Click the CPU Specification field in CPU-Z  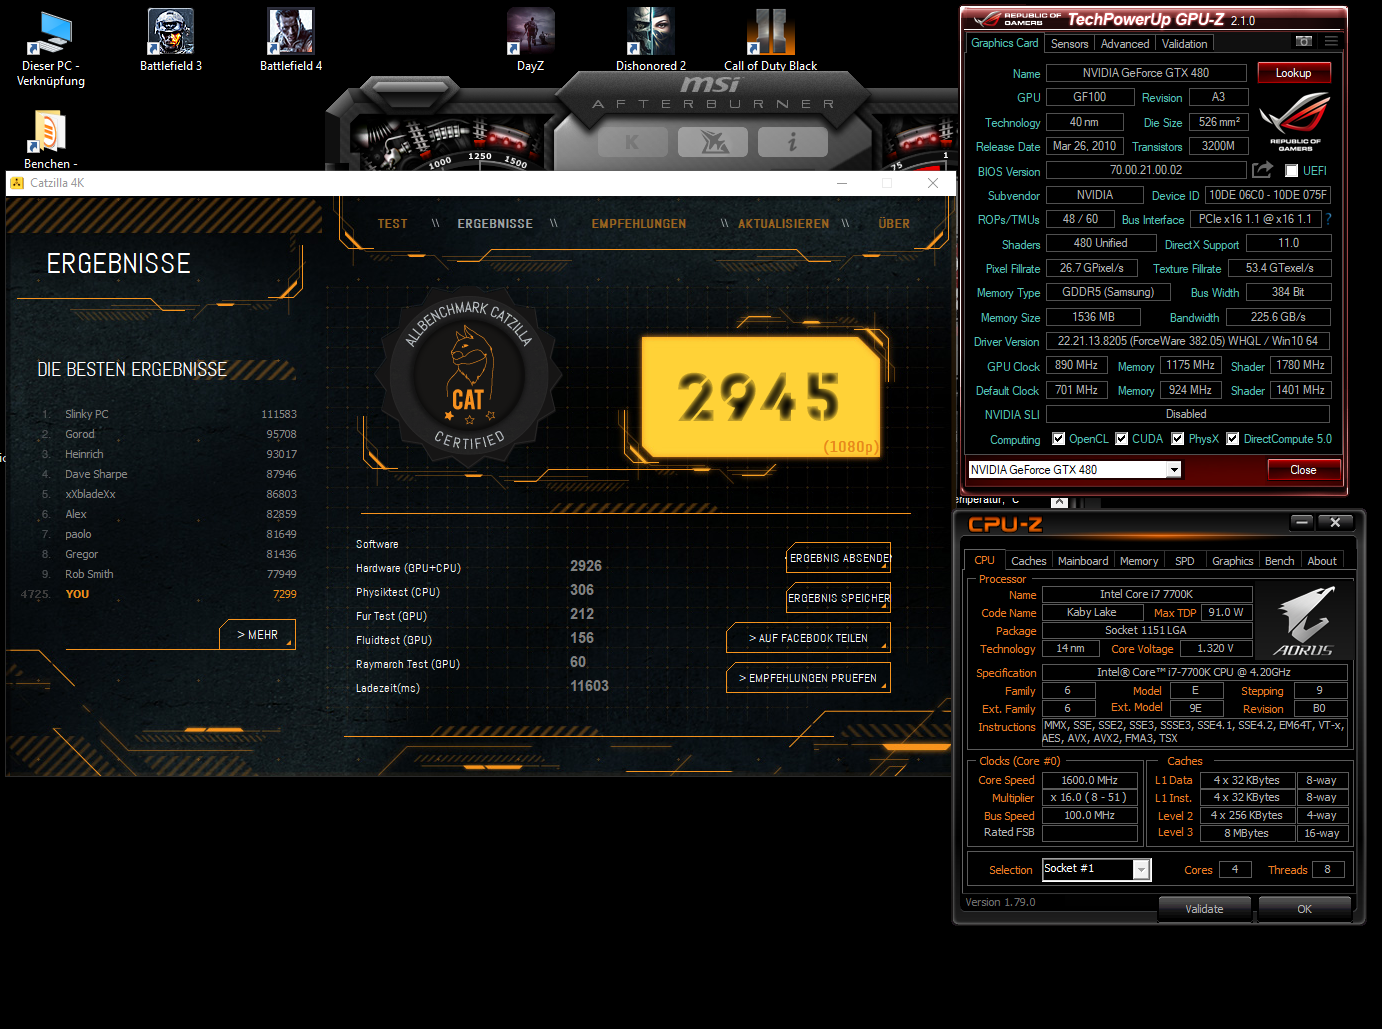pyautogui.click(x=1194, y=672)
